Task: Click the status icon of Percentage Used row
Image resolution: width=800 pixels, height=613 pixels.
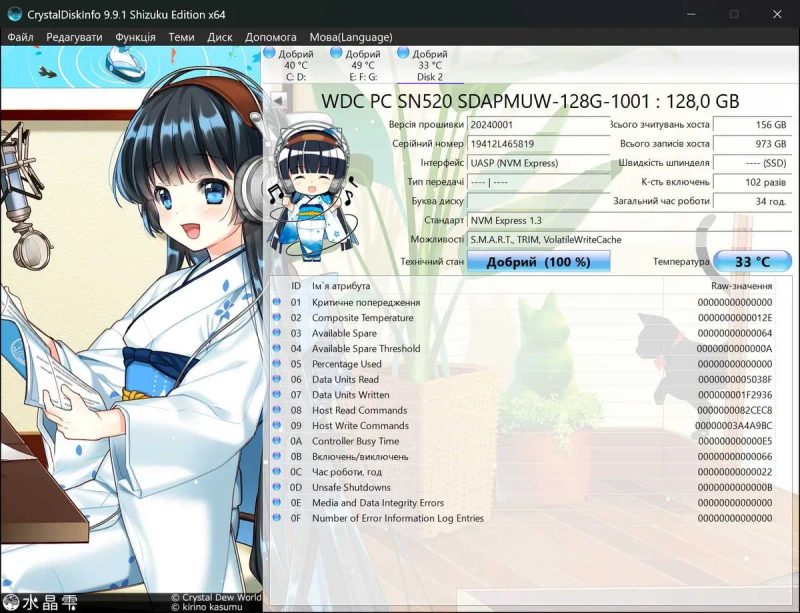Action: point(277,363)
